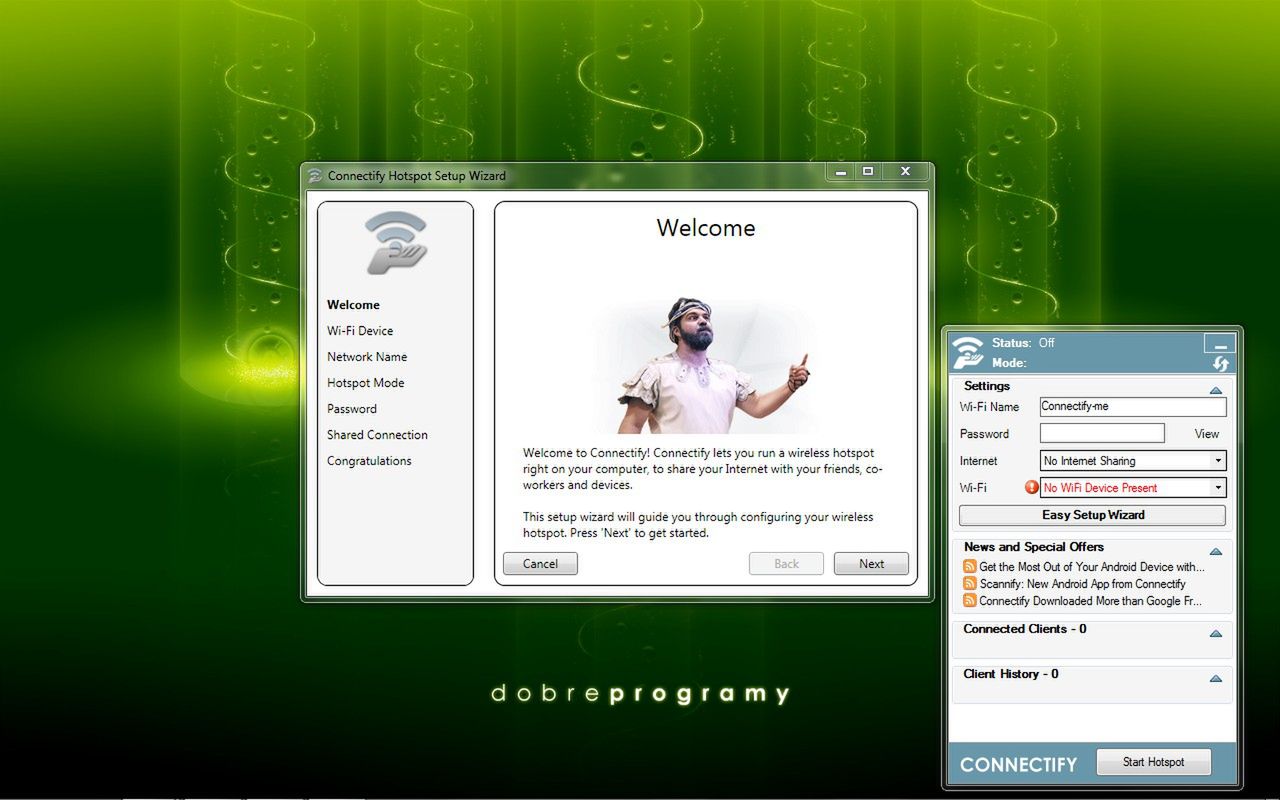Click the refresh arrows icon beside Mode

tap(1221, 364)
